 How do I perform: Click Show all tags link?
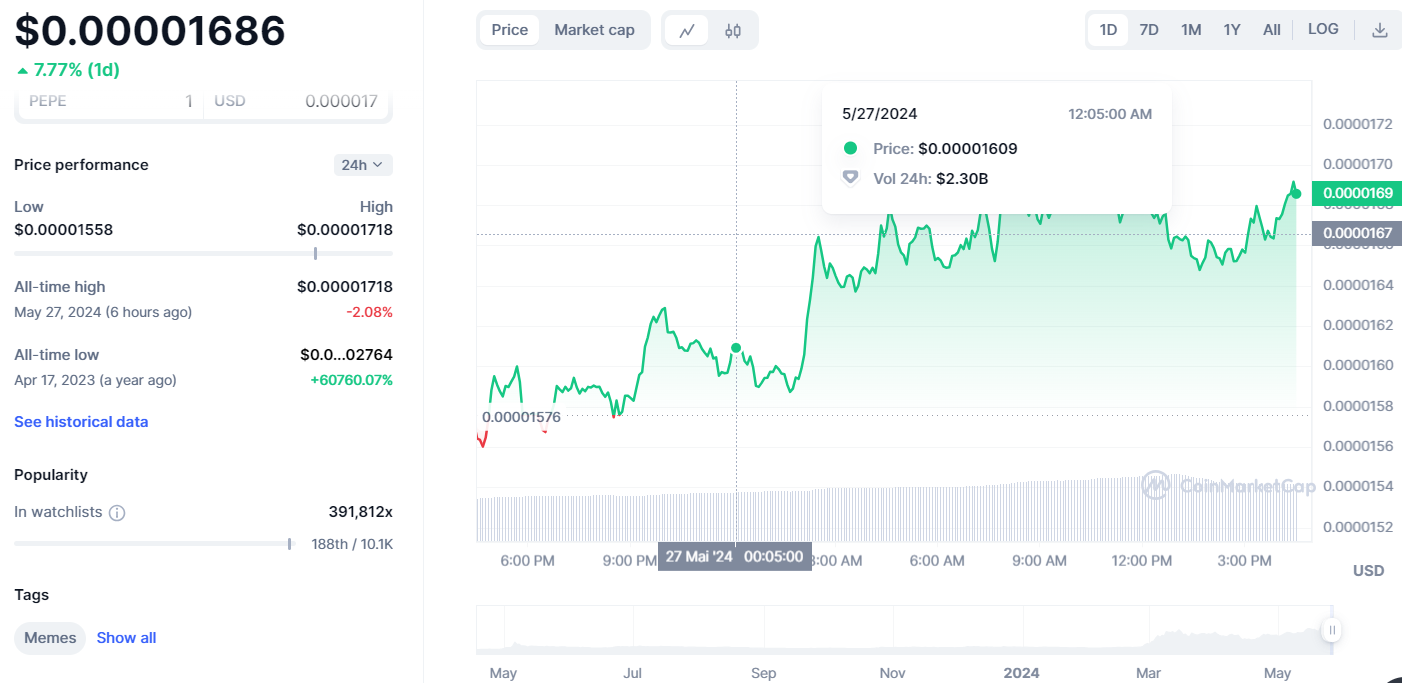[x=126, y=638]
